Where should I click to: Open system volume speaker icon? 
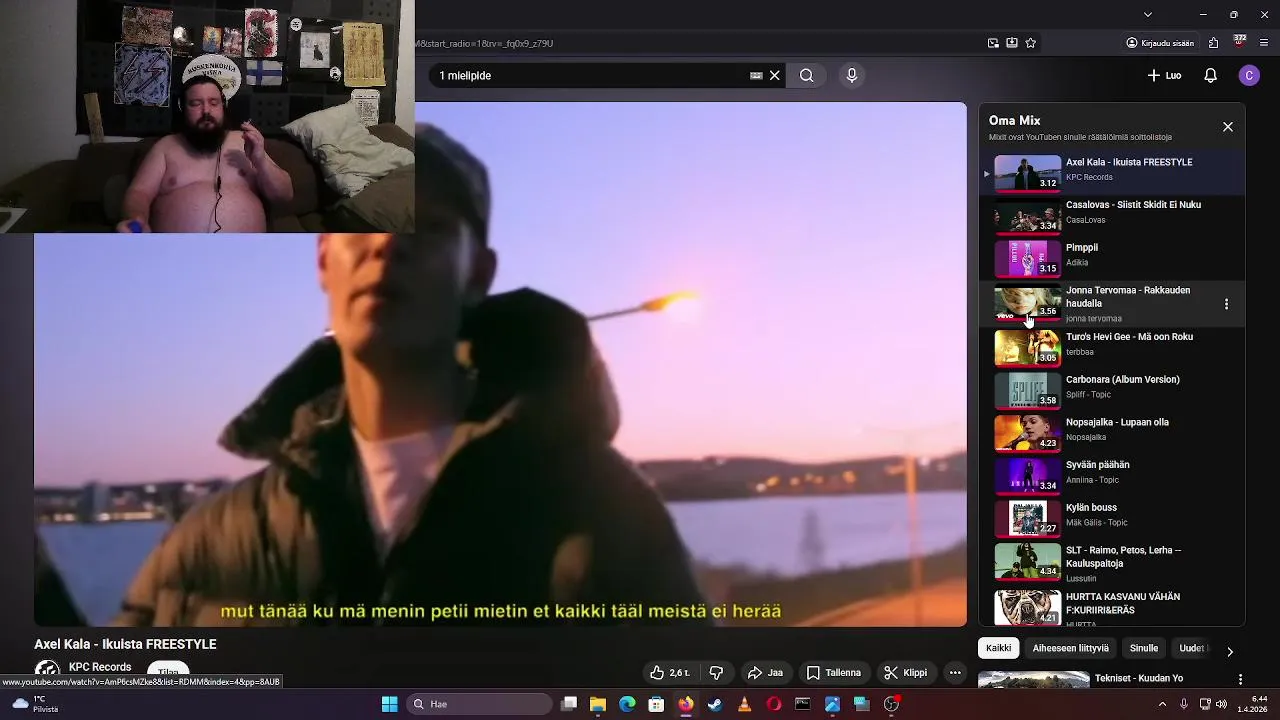click(x=1221, y=704)
